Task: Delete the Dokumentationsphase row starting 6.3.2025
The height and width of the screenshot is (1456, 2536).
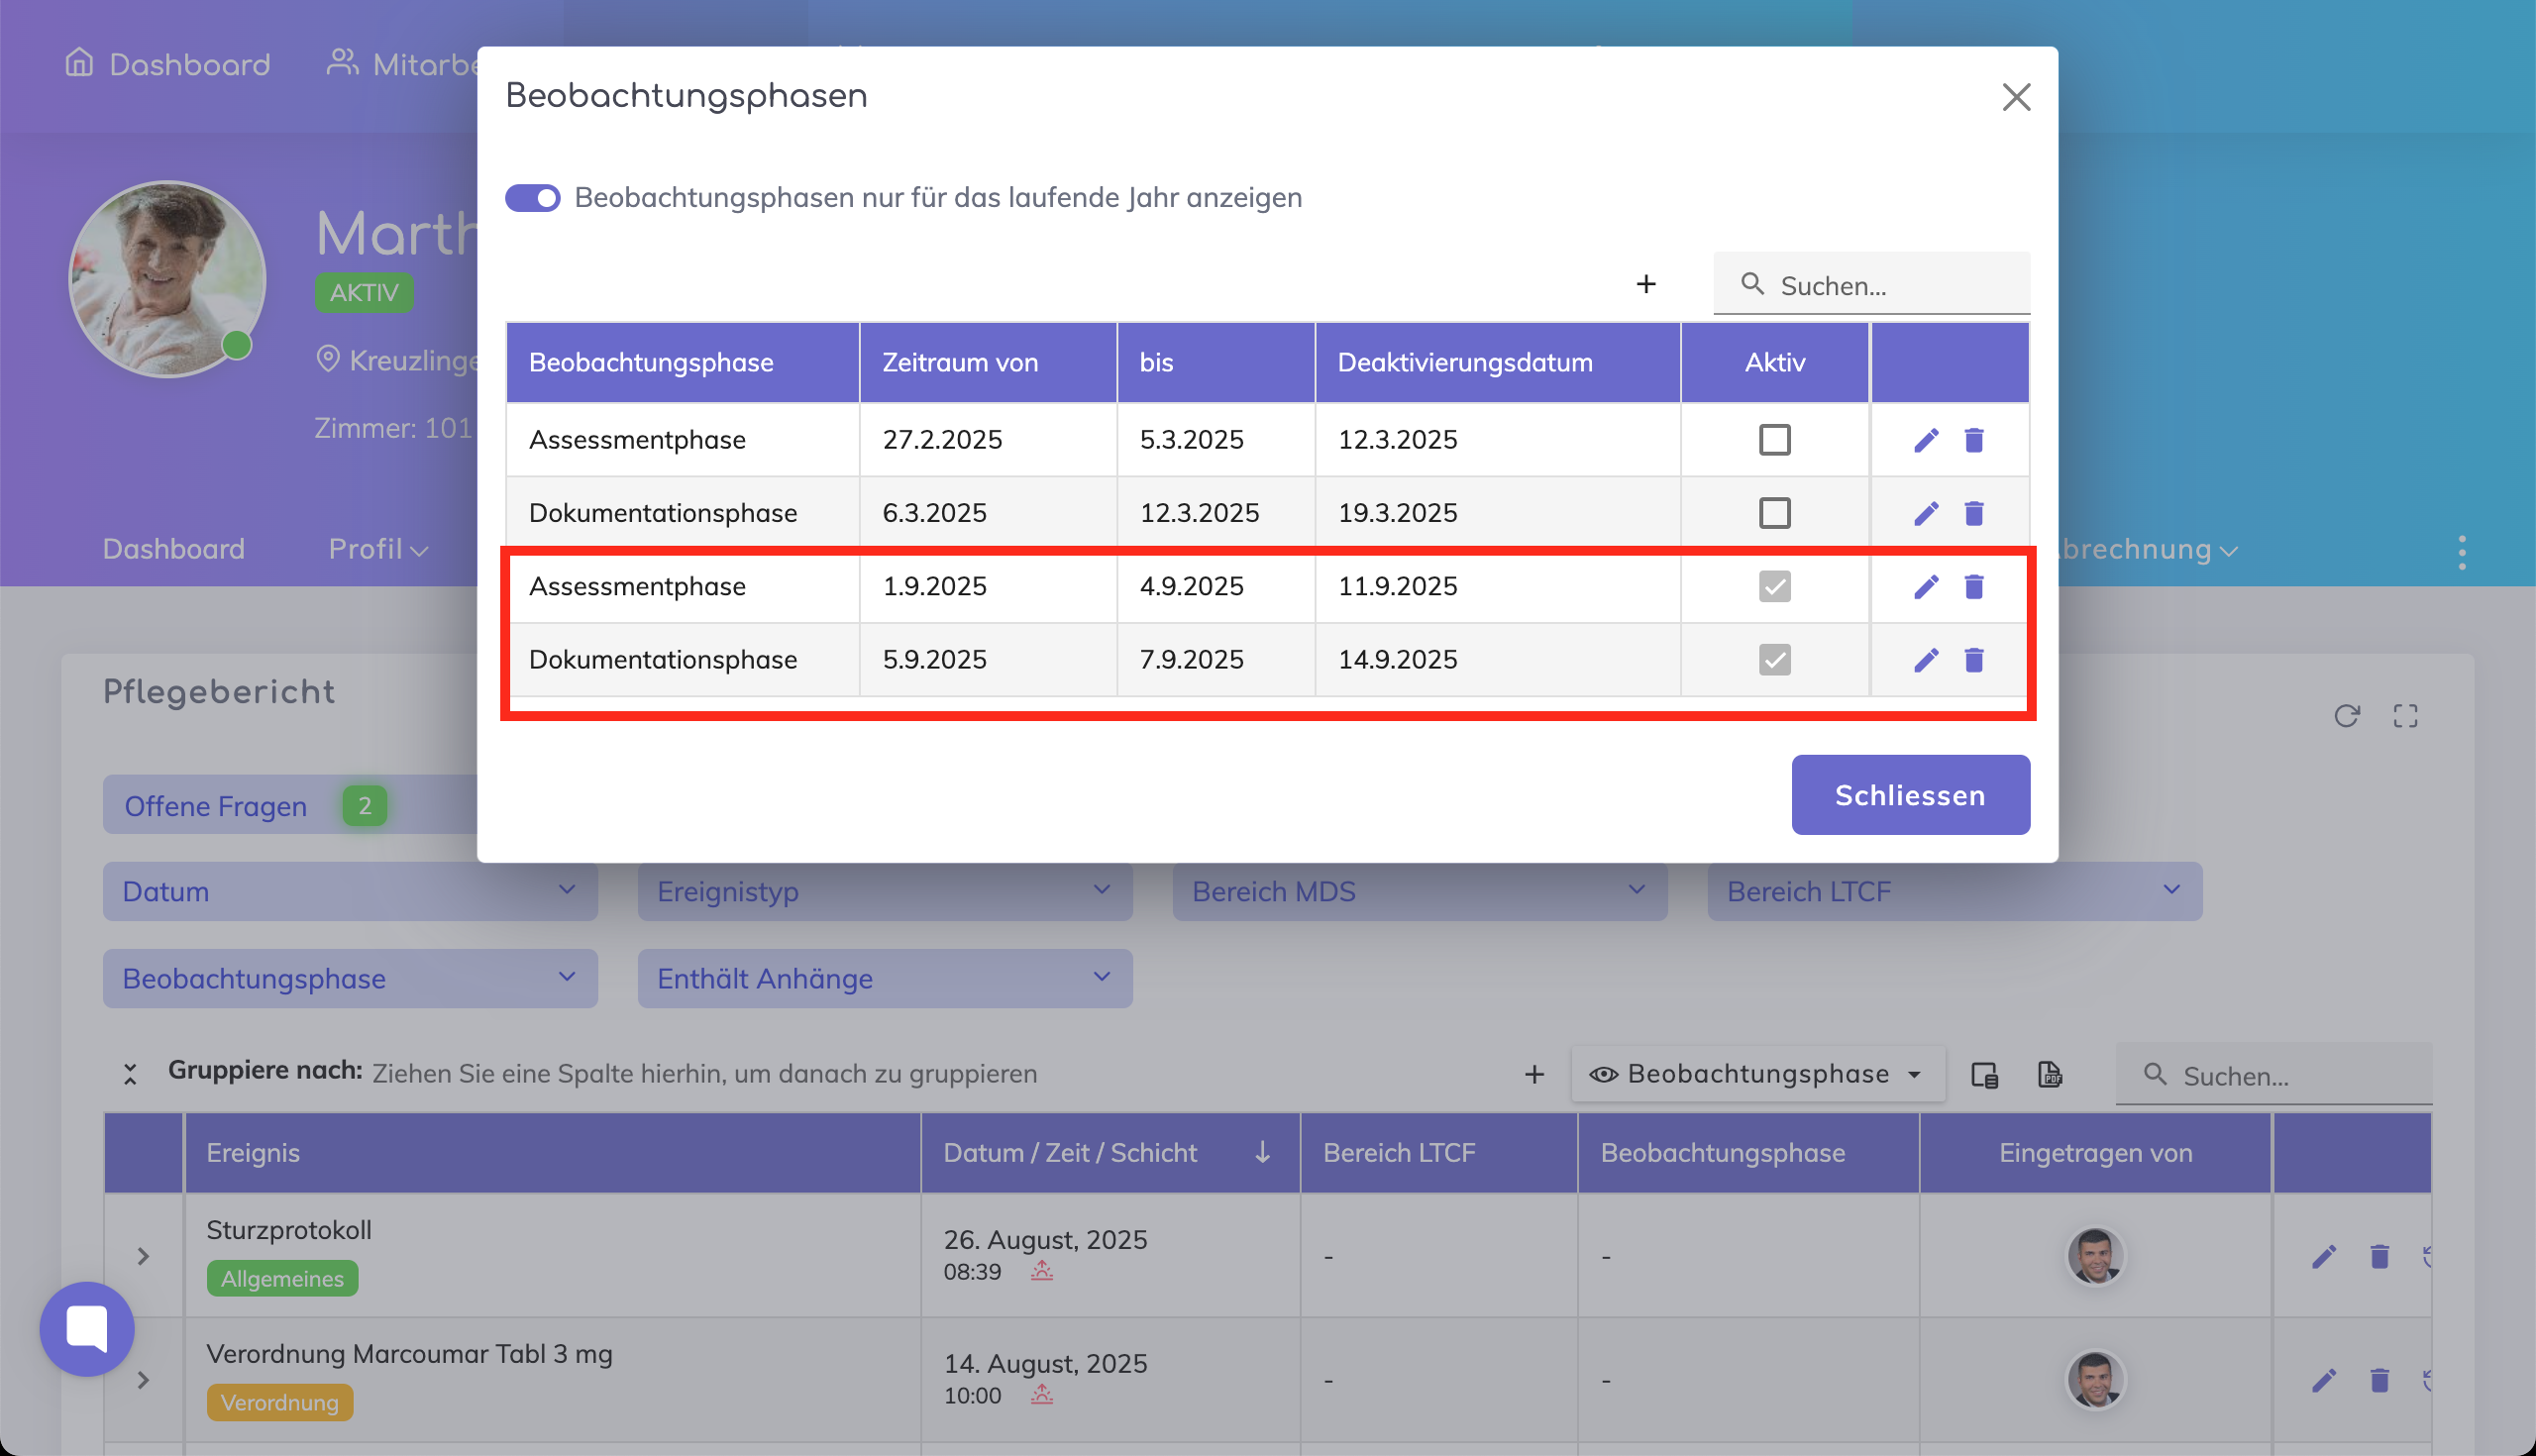Action: [1973, 513]
